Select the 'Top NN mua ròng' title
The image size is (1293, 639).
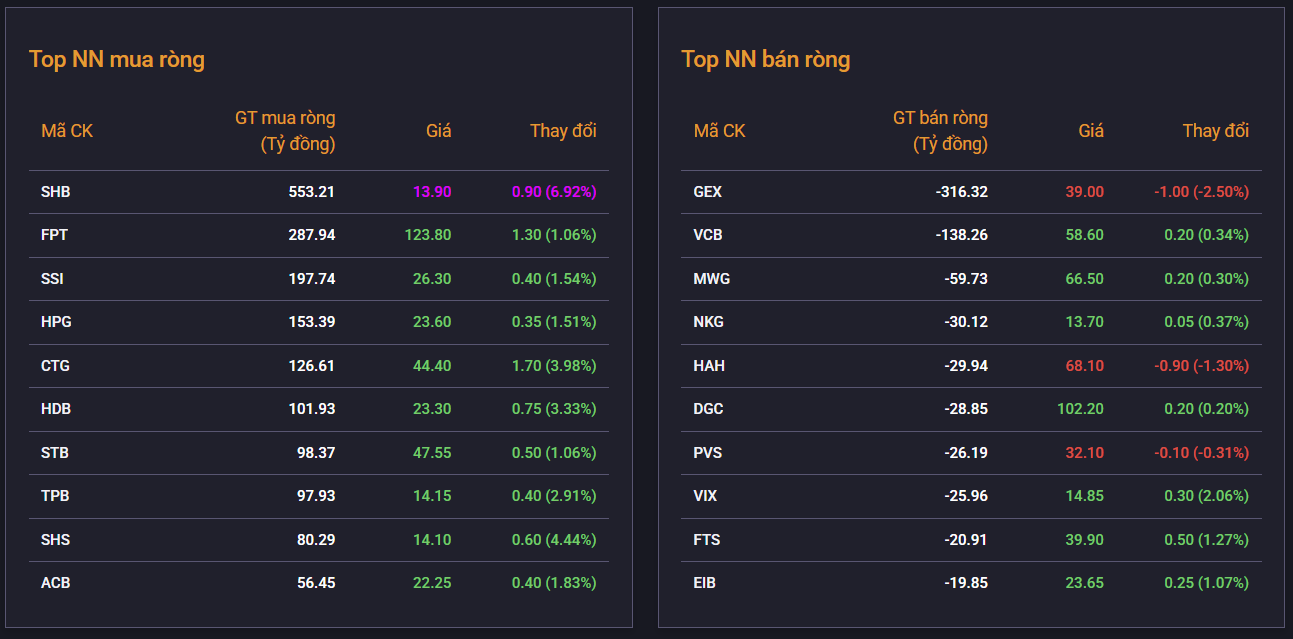(x=117, y=59)
